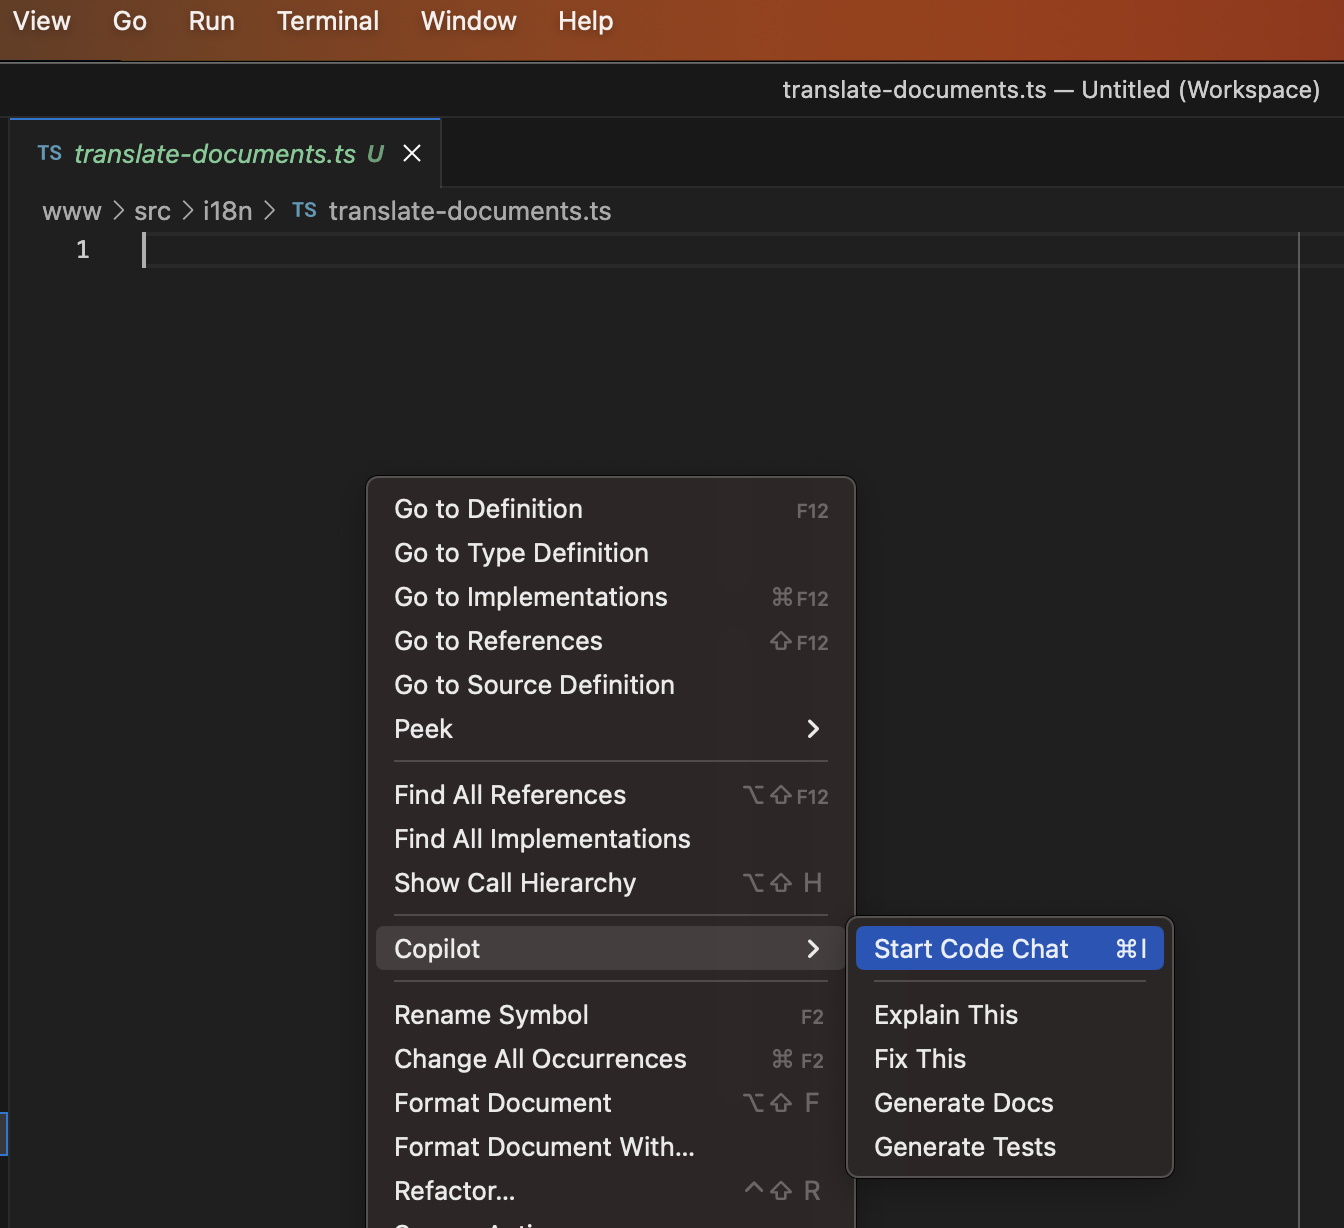Choose Go to Source Definition
This screenshot has height=1228, width=1344.
pyautogui.click(x=611, y=685)
